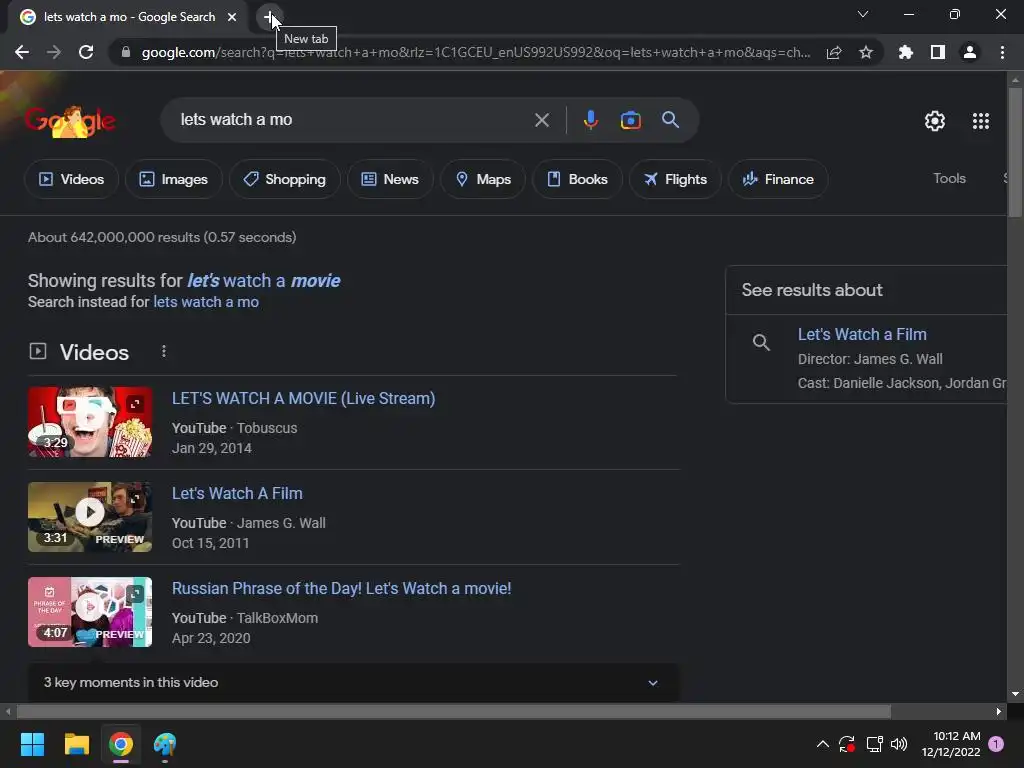1024x768 pixels.
Task: Share this page via address bar icon
Action: 834,52
